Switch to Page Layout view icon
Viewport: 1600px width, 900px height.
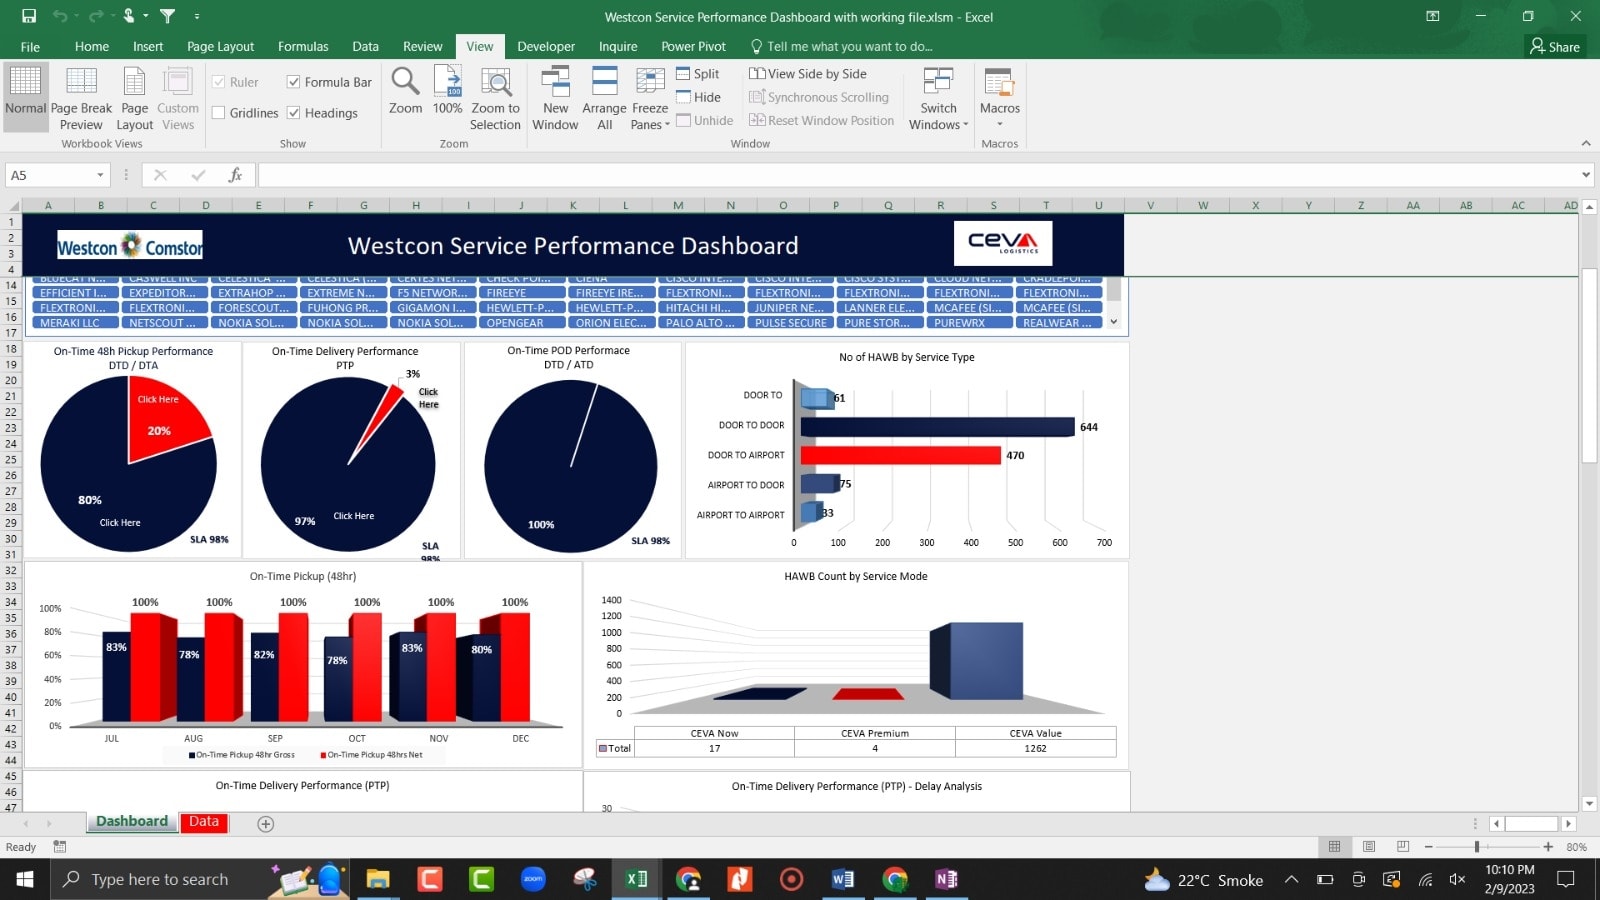point(134,97)
